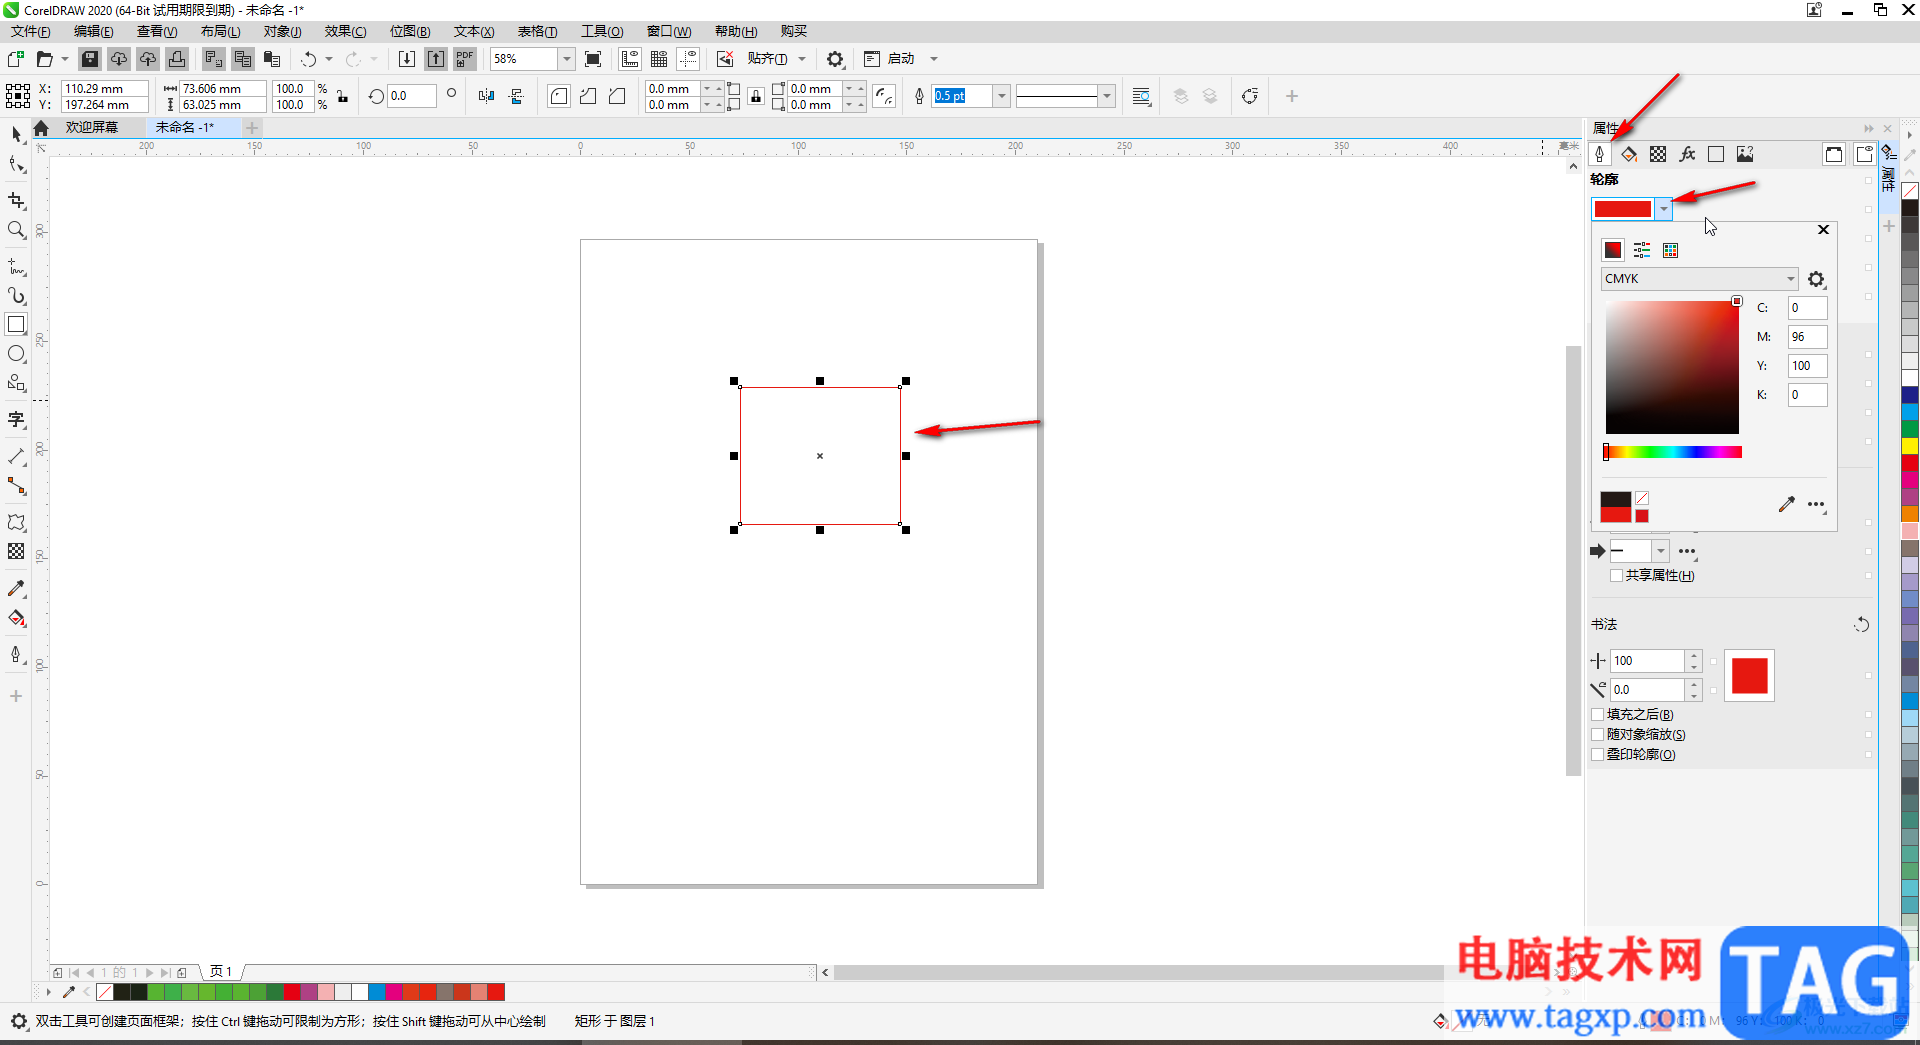Click the Save disk icon
The height and width of the screenshot is (1045, 1920).
point(90,59)
